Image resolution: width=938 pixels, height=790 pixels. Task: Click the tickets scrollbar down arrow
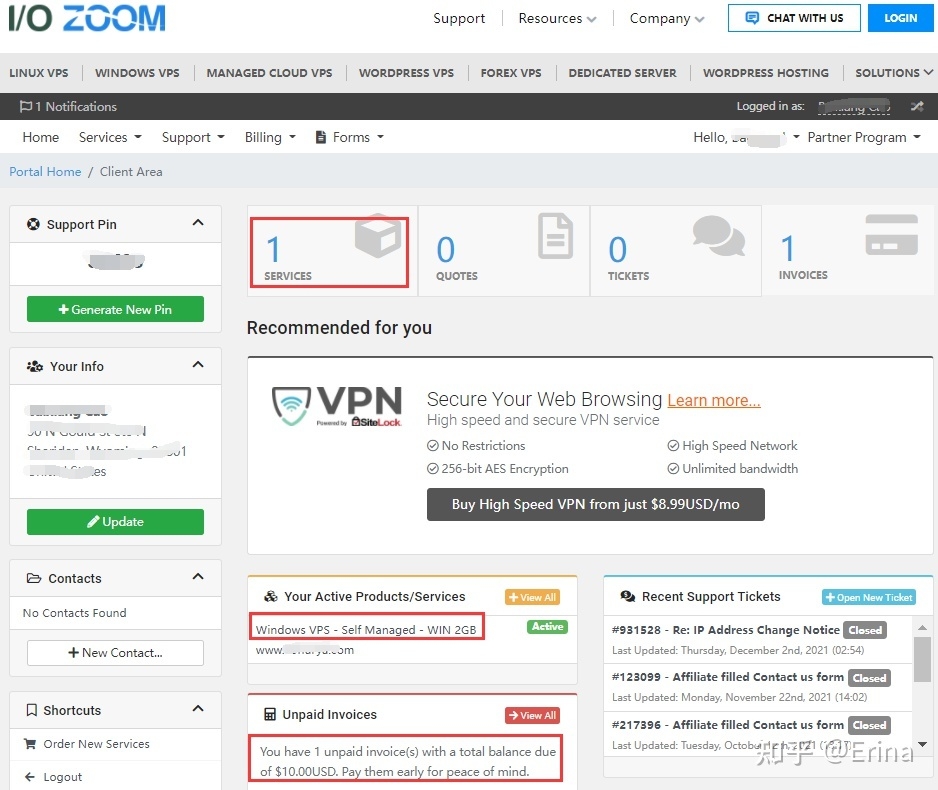[922, 744]
